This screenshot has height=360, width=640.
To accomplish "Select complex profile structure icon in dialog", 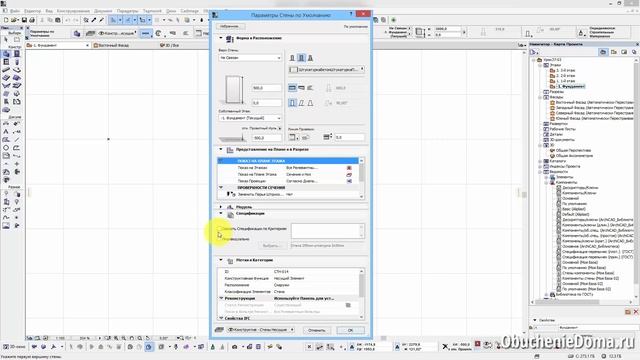I will click(x=310, y=58).
